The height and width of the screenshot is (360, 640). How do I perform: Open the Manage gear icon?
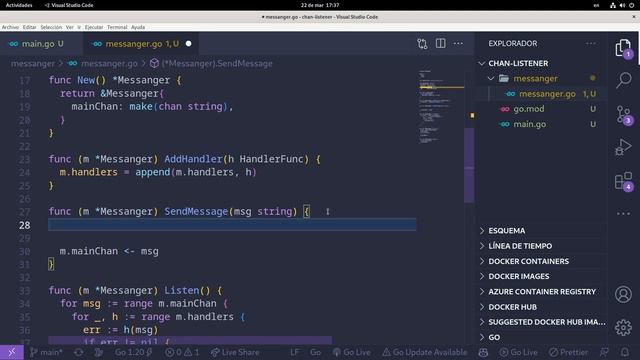coord(623,328)
